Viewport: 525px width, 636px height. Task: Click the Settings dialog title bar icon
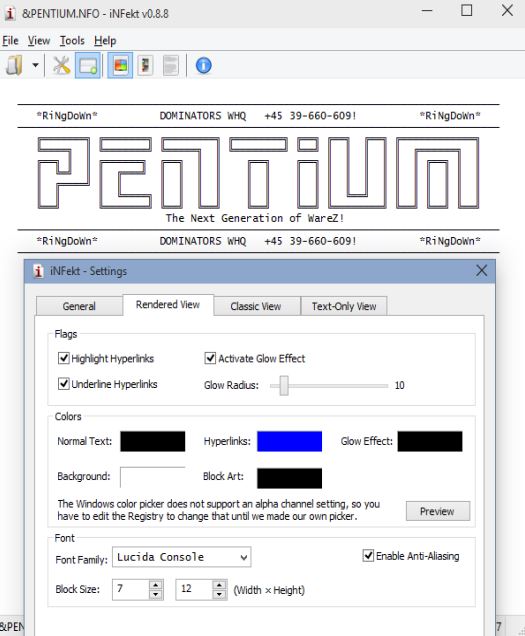[38, 271]
